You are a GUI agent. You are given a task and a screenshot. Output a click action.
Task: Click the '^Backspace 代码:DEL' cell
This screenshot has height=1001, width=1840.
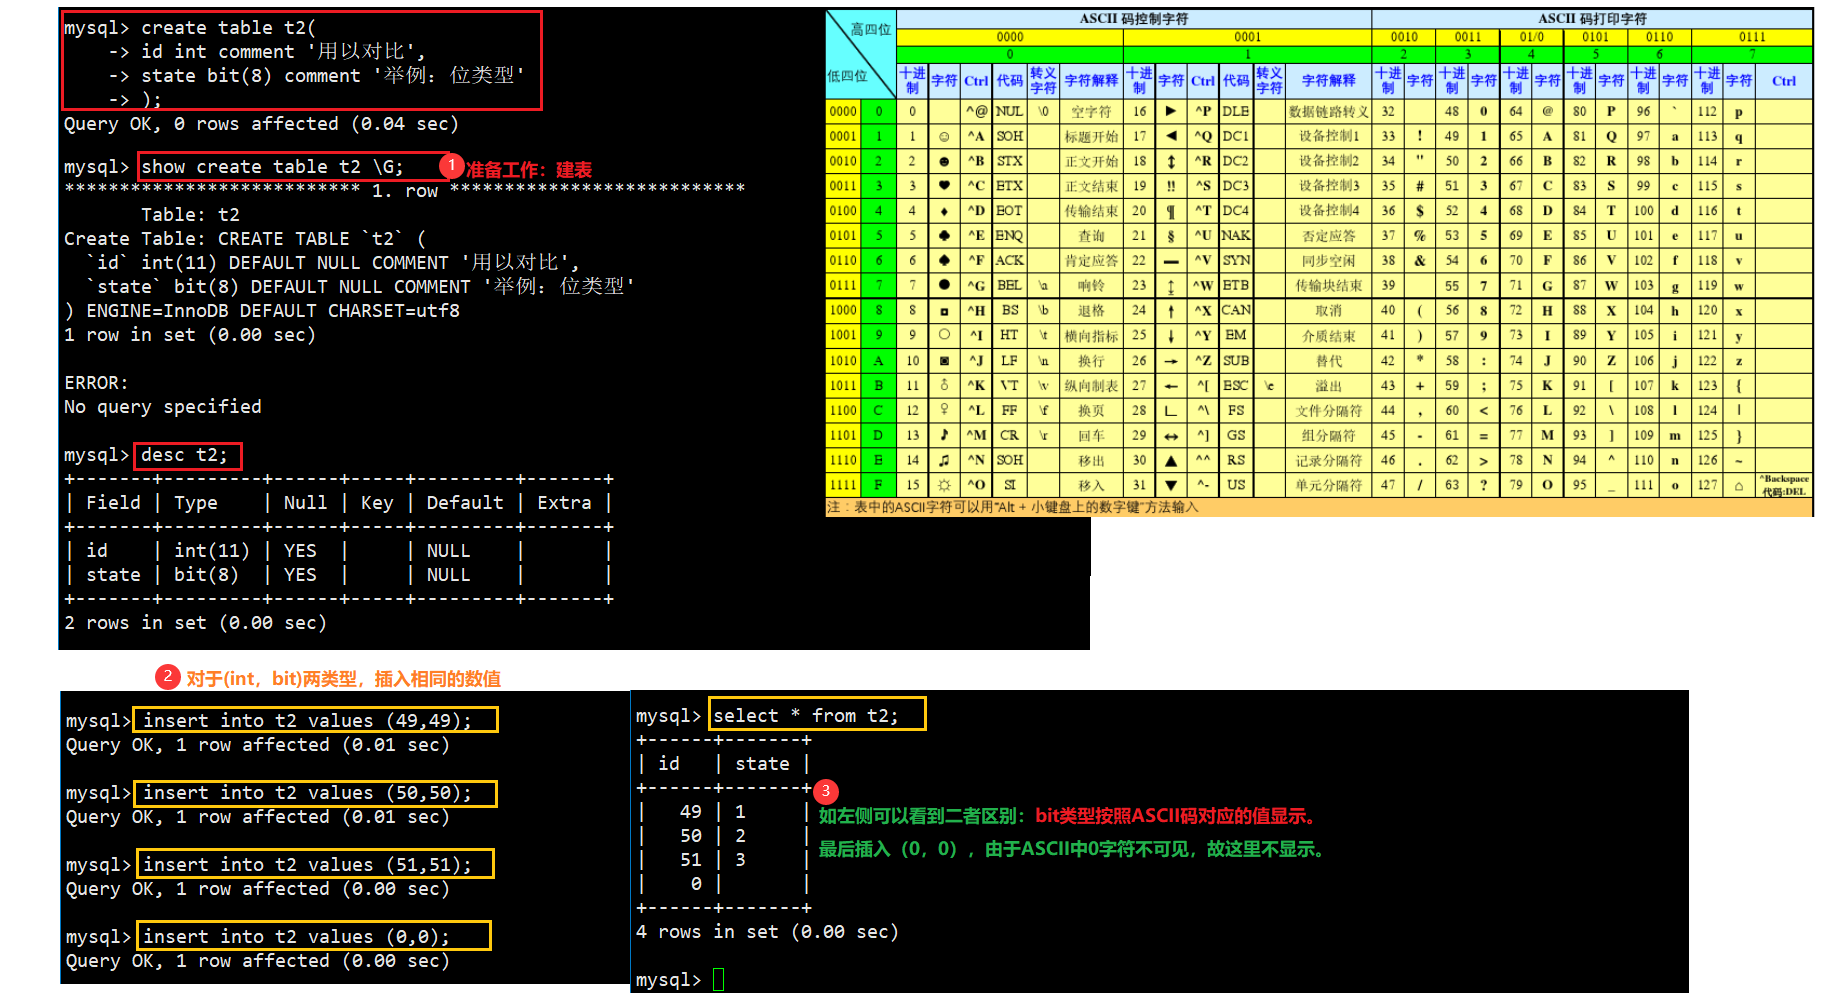(x=1784, y=486)
